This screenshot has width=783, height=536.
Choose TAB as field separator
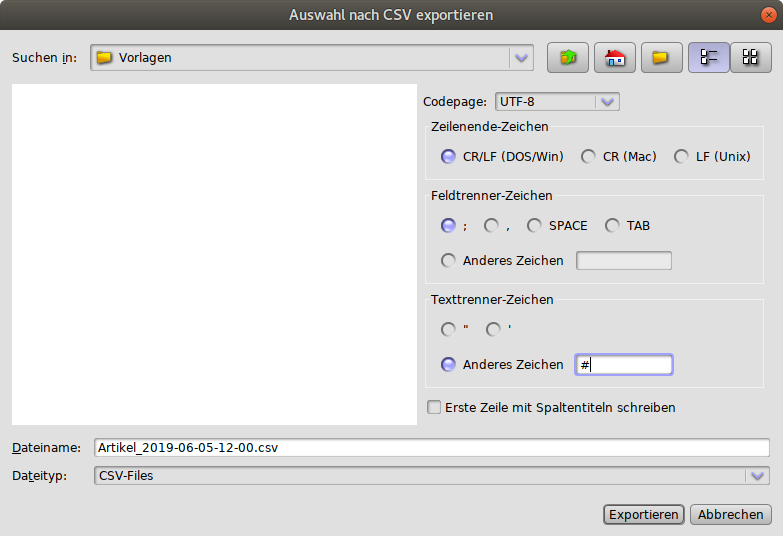612,226
